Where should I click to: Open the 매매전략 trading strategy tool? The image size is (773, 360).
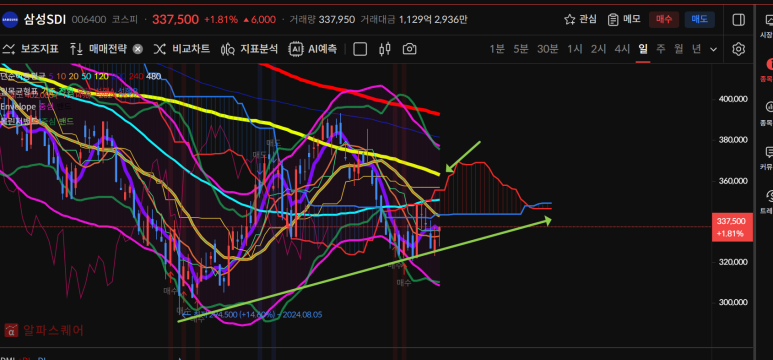pyautogui.click(x=99, y=49)
